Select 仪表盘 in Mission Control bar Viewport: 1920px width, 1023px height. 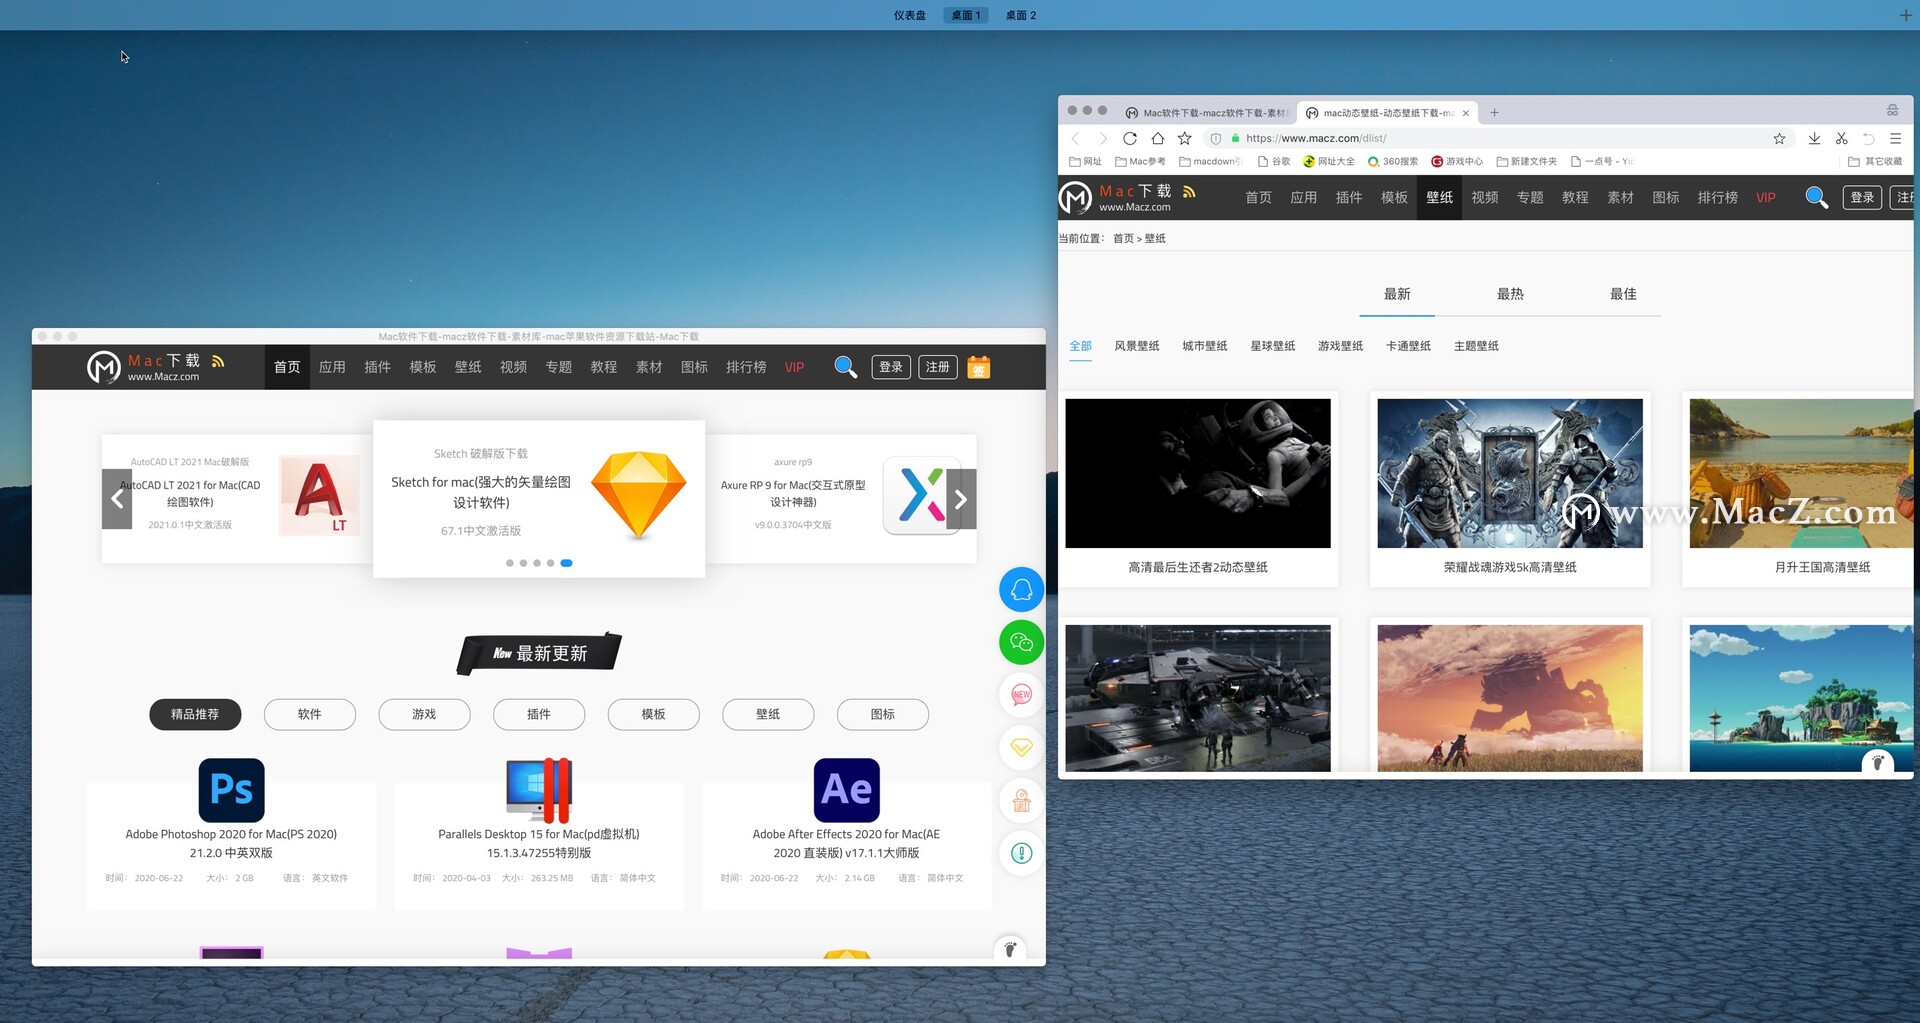[x=909, y=15]
